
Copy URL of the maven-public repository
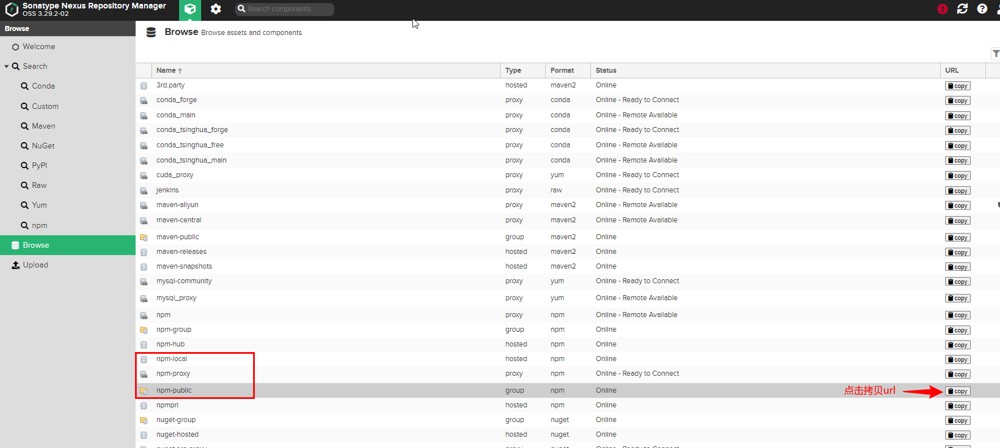[x=958, y=237]
